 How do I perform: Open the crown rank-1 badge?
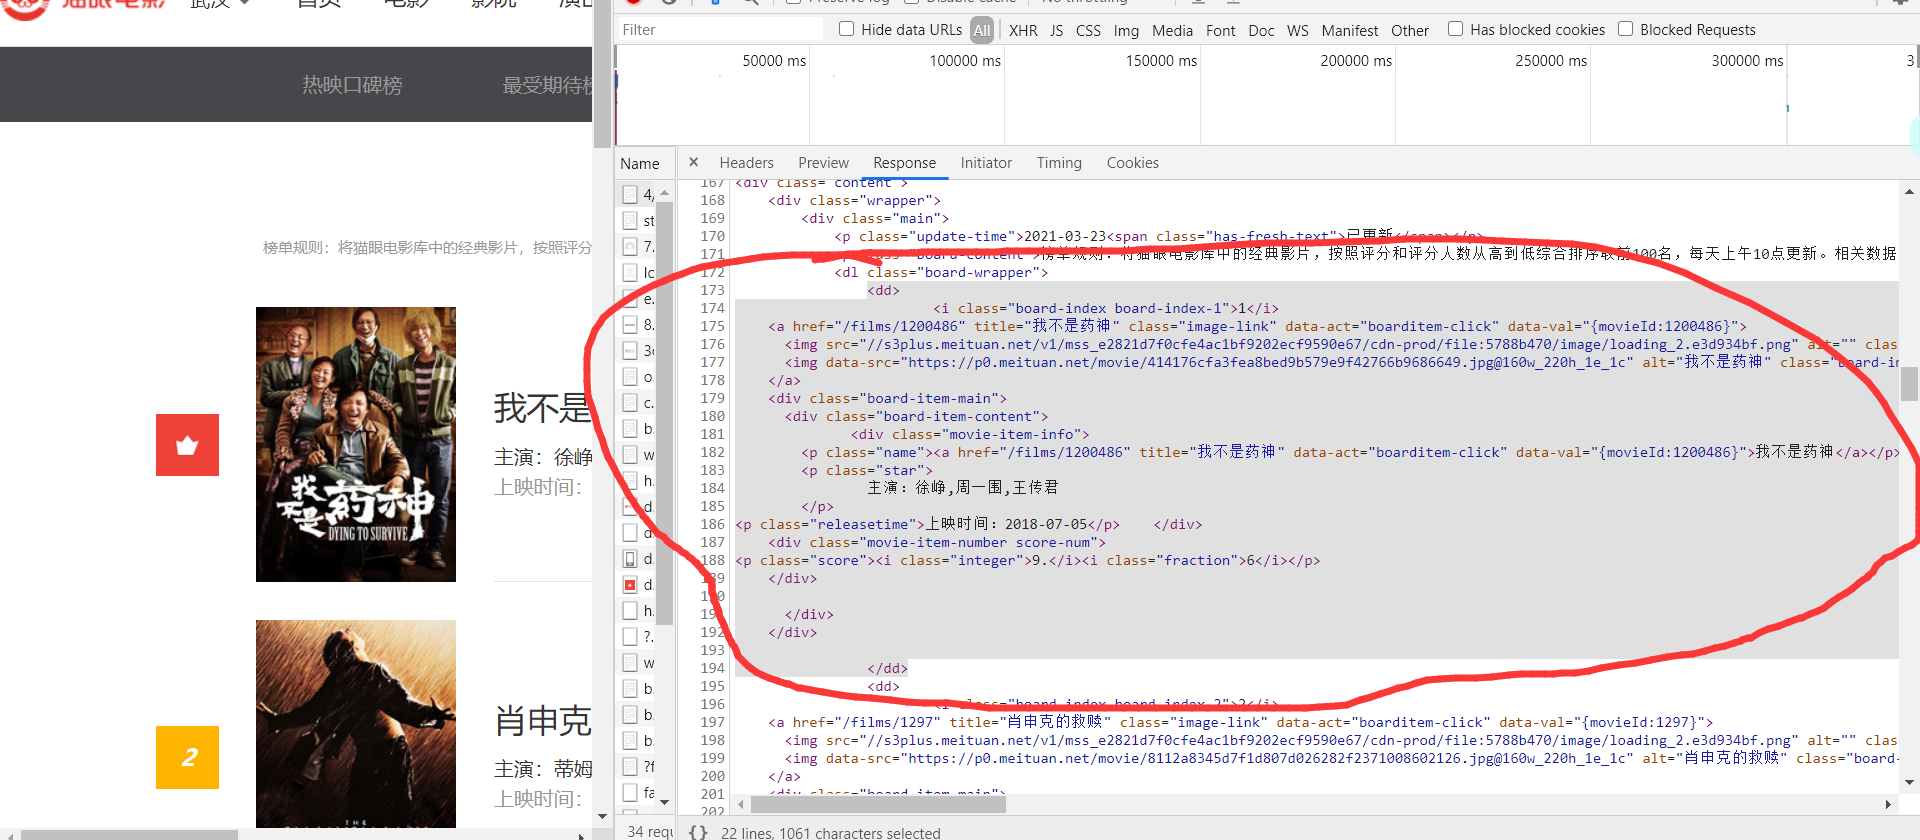click(187, 445)
